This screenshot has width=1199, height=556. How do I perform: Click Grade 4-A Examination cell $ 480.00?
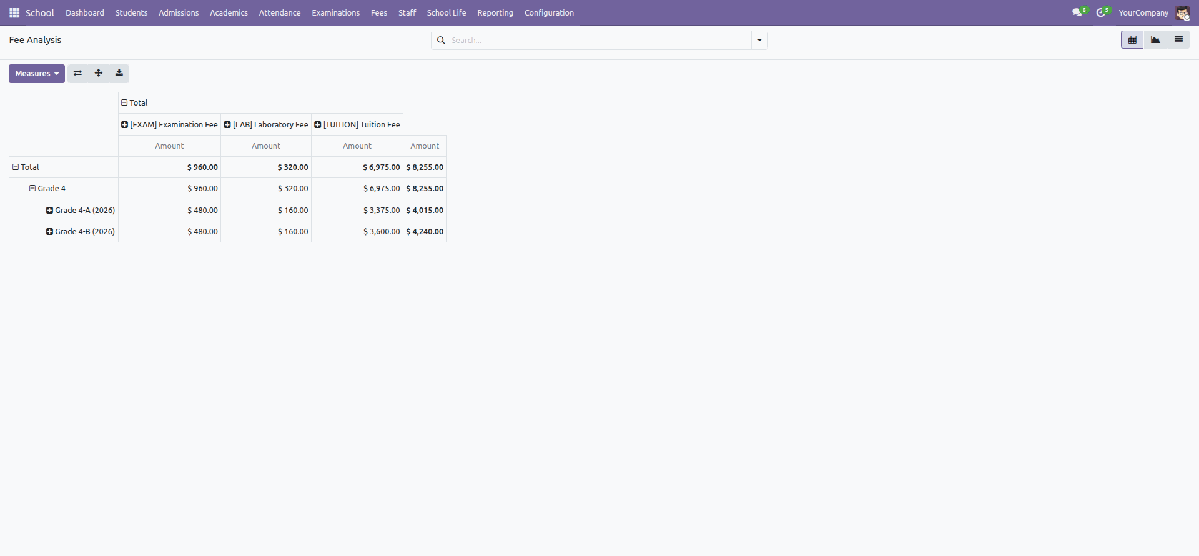170,210
